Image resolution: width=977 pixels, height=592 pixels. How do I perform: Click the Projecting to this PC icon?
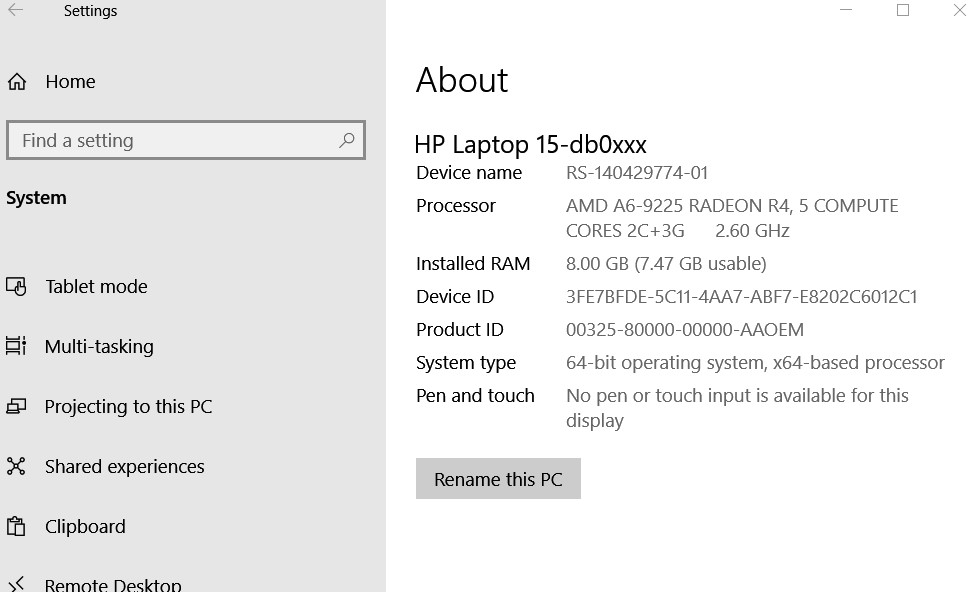pos(16,406)
